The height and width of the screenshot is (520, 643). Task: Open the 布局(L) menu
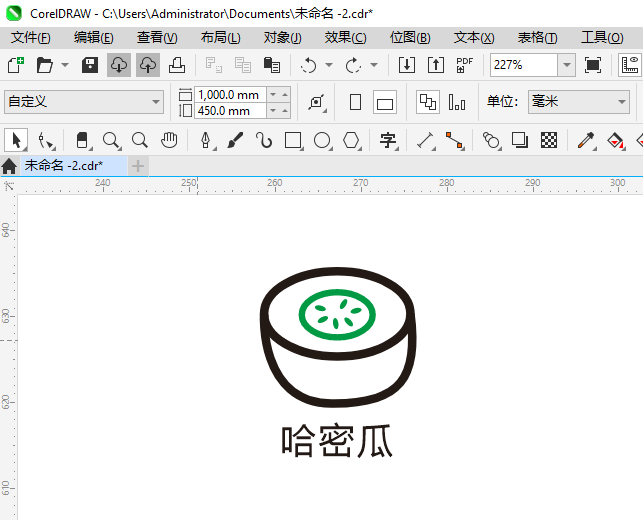click(221, 38)
